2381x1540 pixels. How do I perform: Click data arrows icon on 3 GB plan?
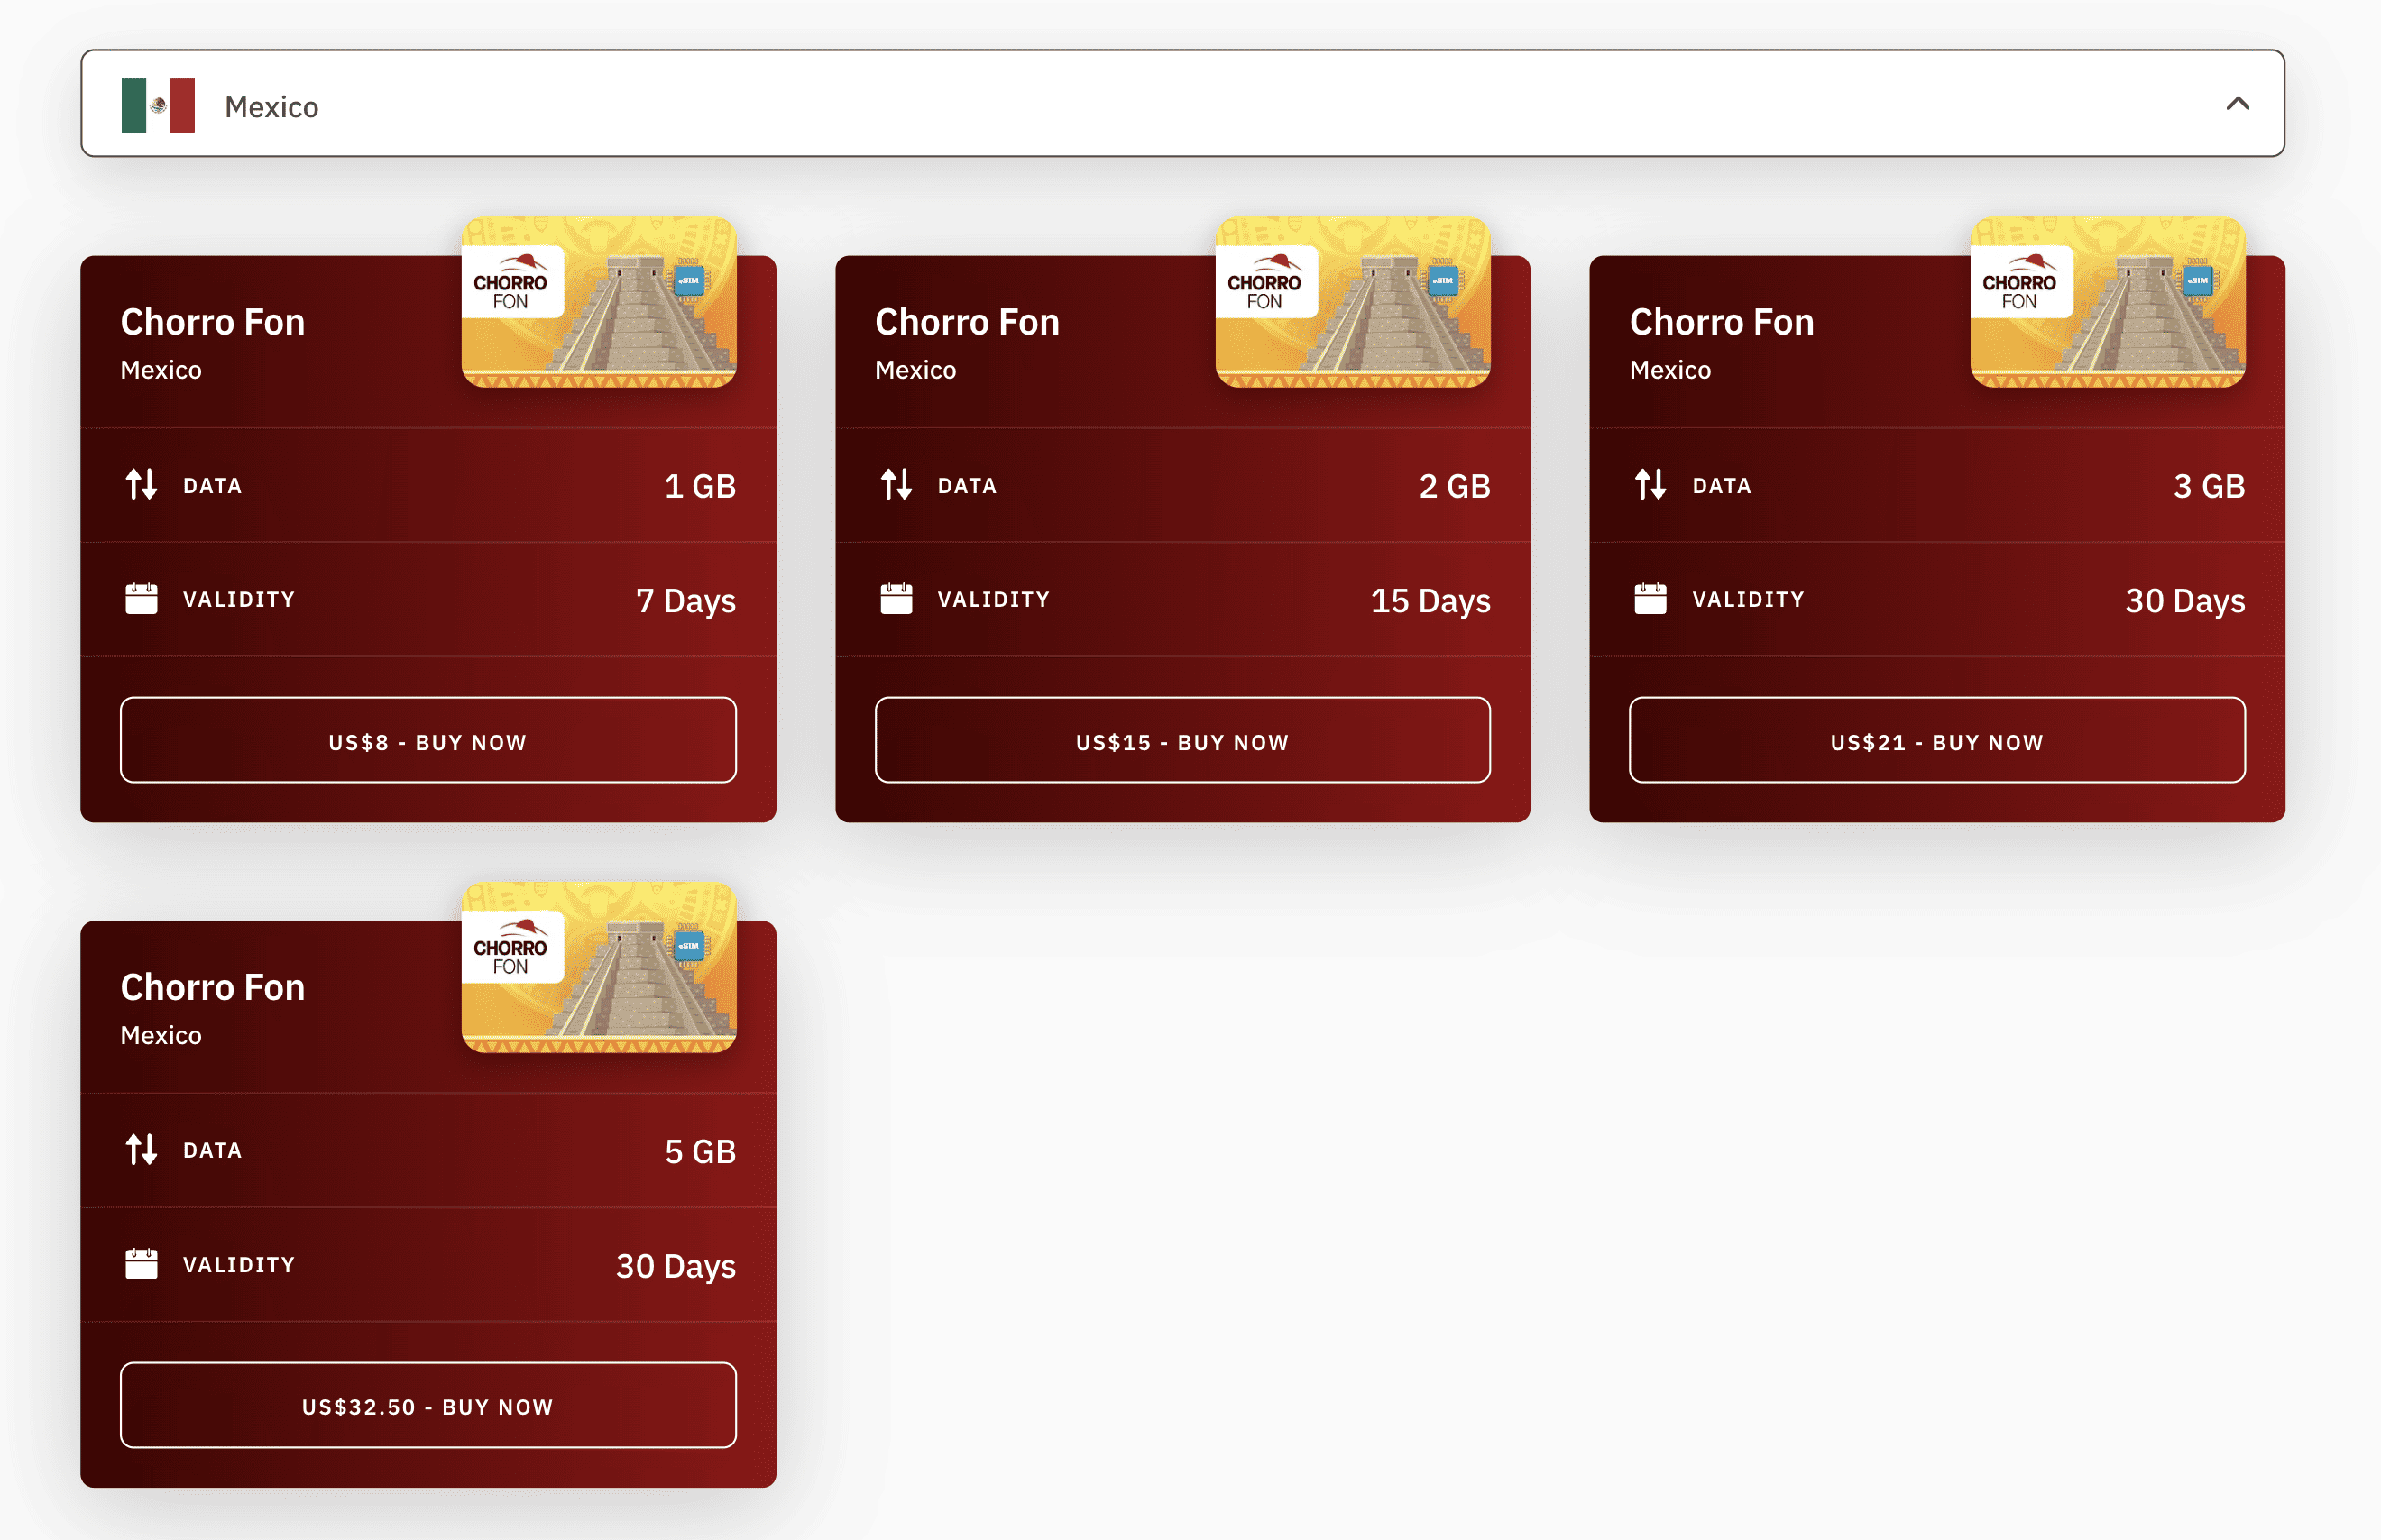1650,485
